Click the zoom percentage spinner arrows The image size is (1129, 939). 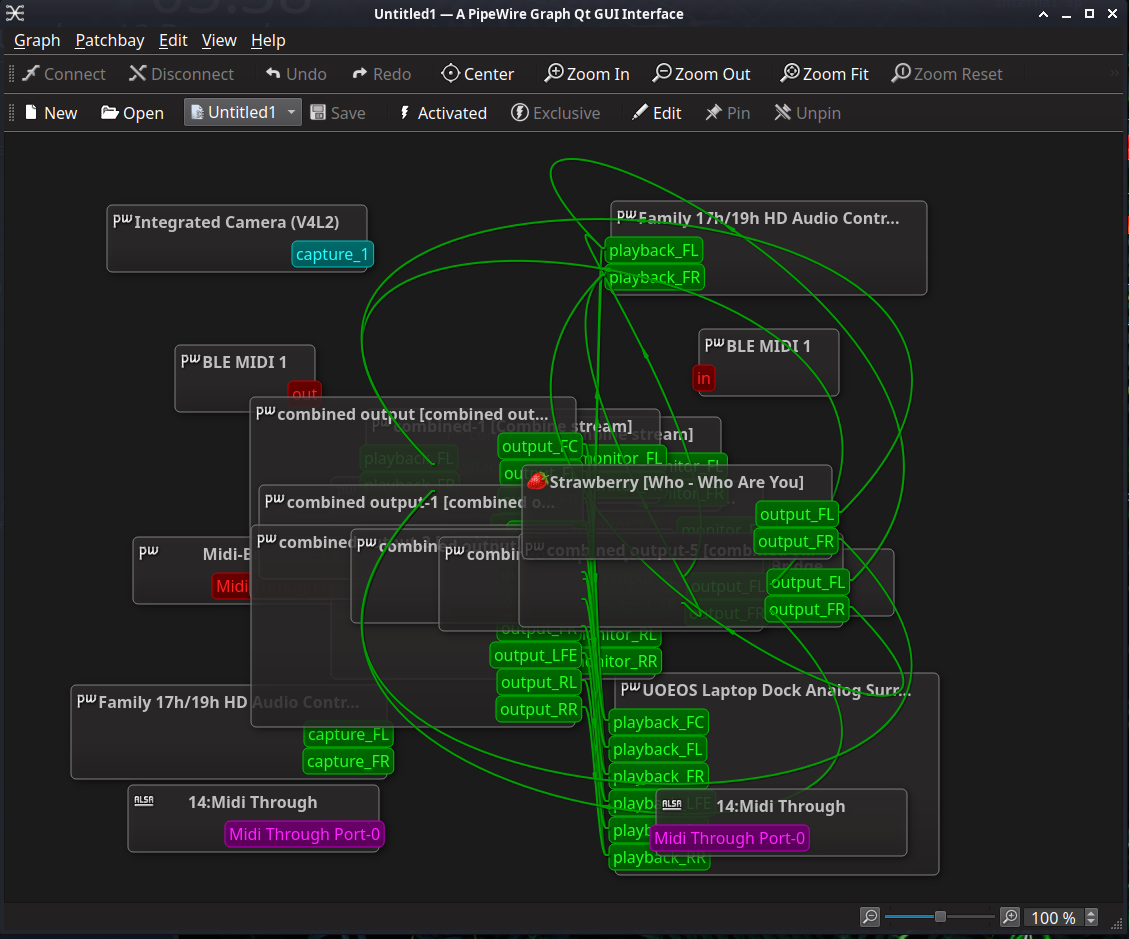pyautogui.click(x=1091, y=917)
